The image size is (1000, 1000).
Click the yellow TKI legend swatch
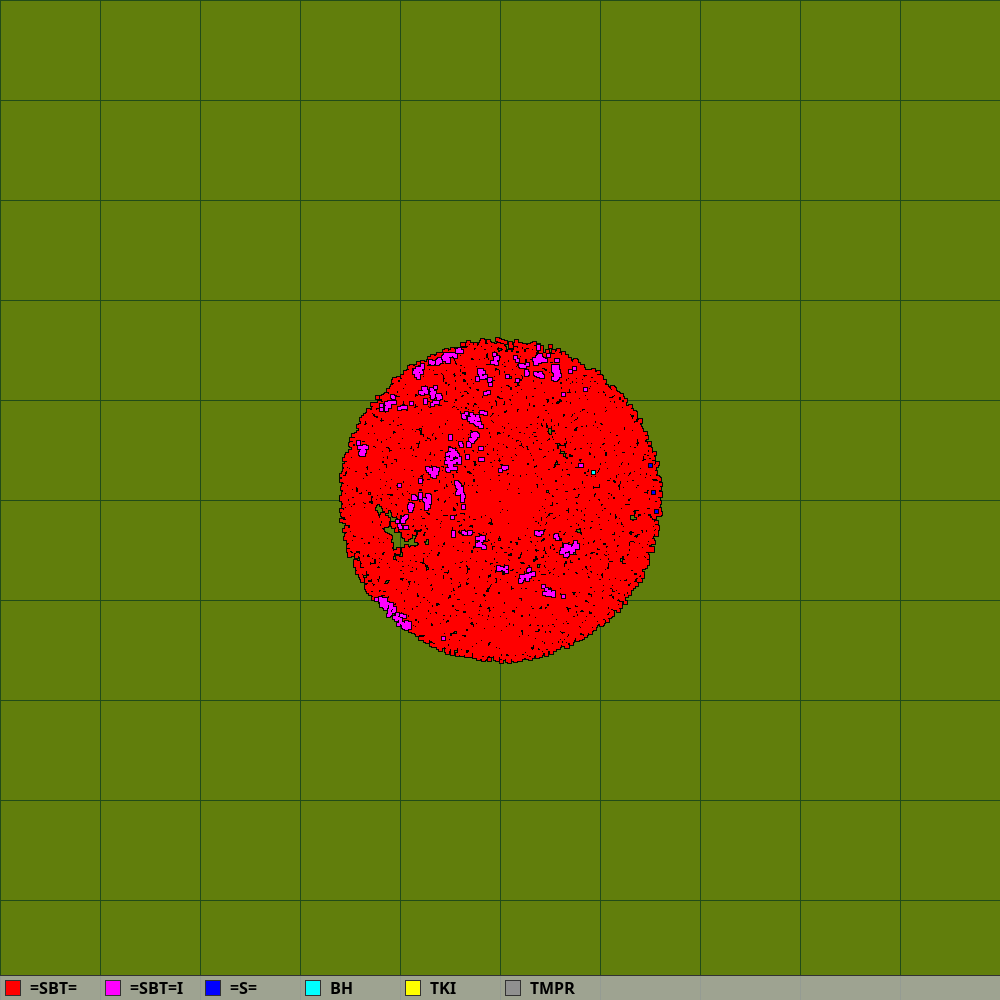pyautogui.click(x=413, y=988)
